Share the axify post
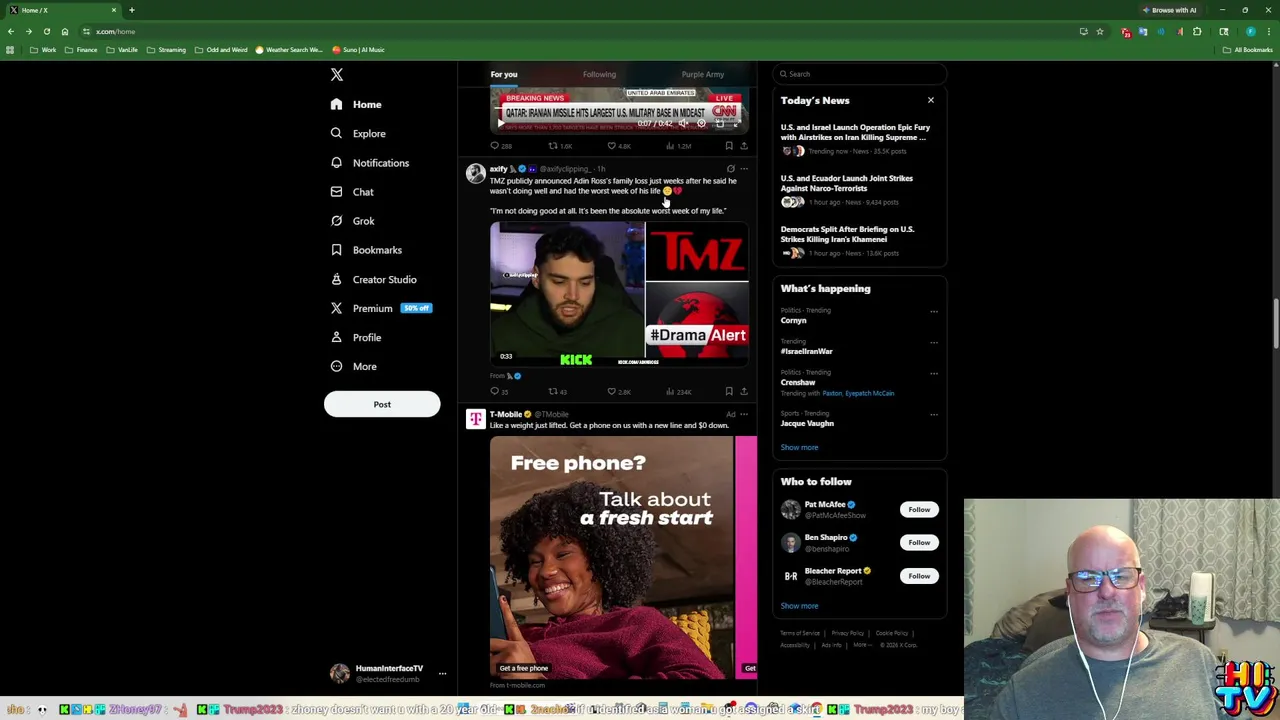The image size is (1280, 720). [x=744, y=391]
